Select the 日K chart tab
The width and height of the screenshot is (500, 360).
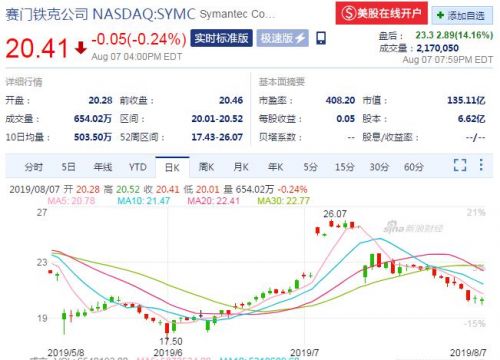pos(172,167)
